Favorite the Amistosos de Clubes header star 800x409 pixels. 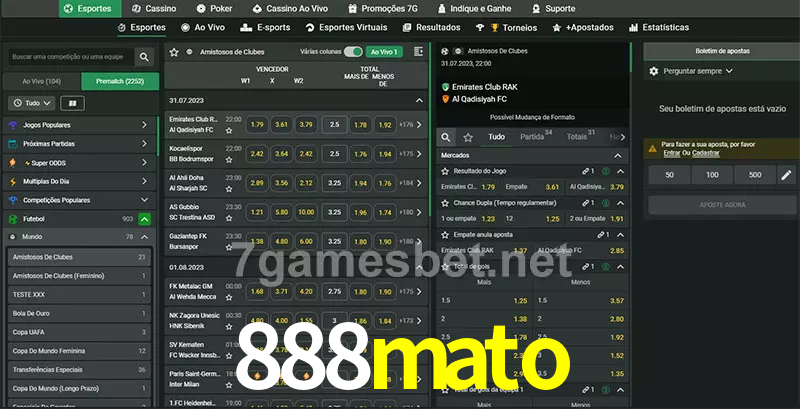coord(174,52)
